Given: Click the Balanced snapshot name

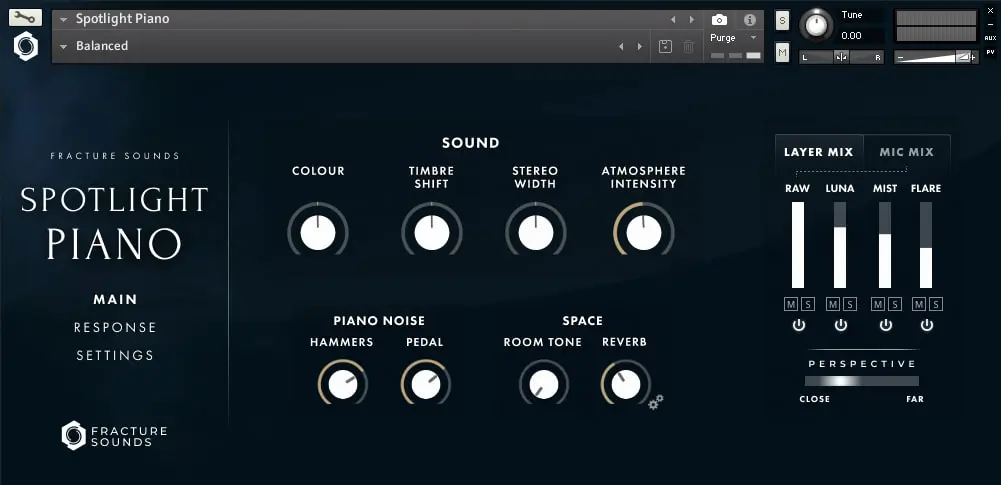Looking at the screenshot, I should 102,46.
